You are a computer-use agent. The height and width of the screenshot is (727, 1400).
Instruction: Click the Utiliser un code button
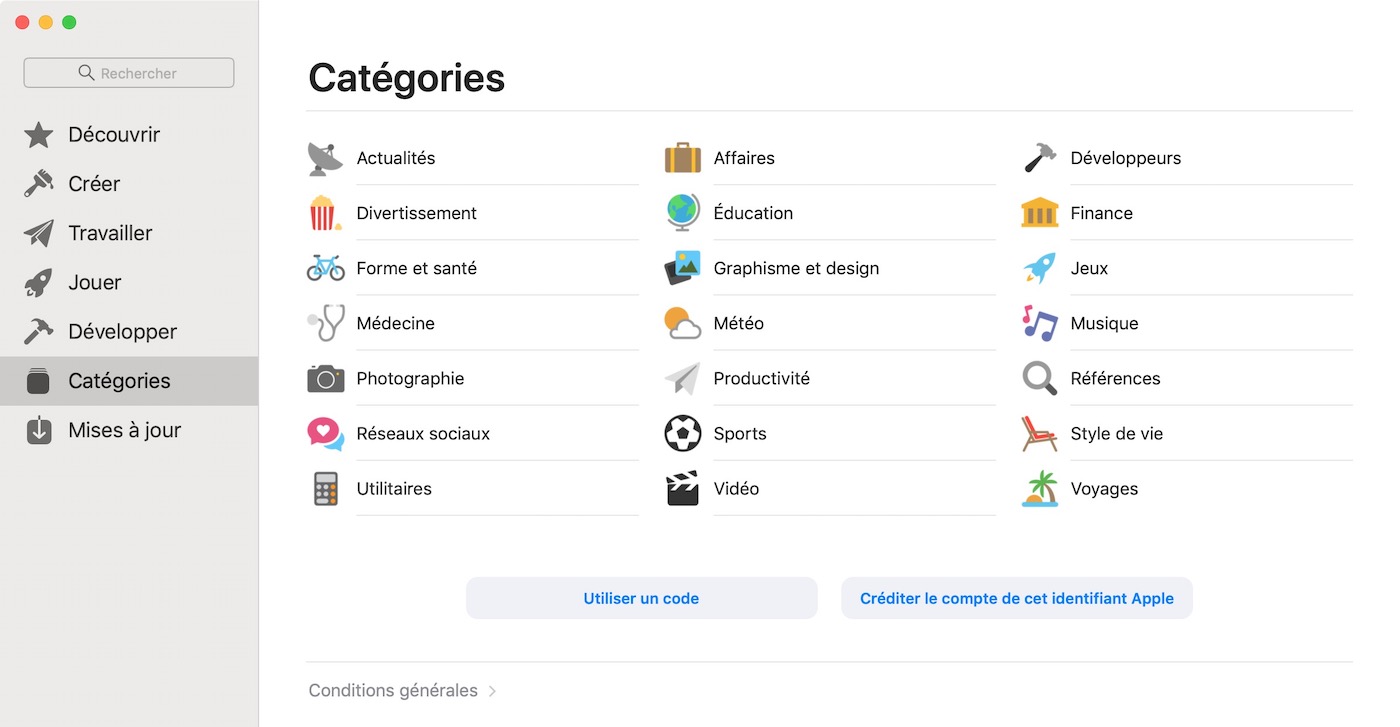[x=641, y=598]
